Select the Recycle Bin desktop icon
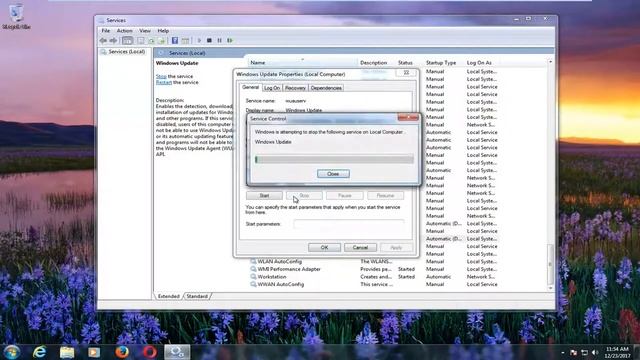This screenshot has height=360, width=640. [x=16, y=17]
